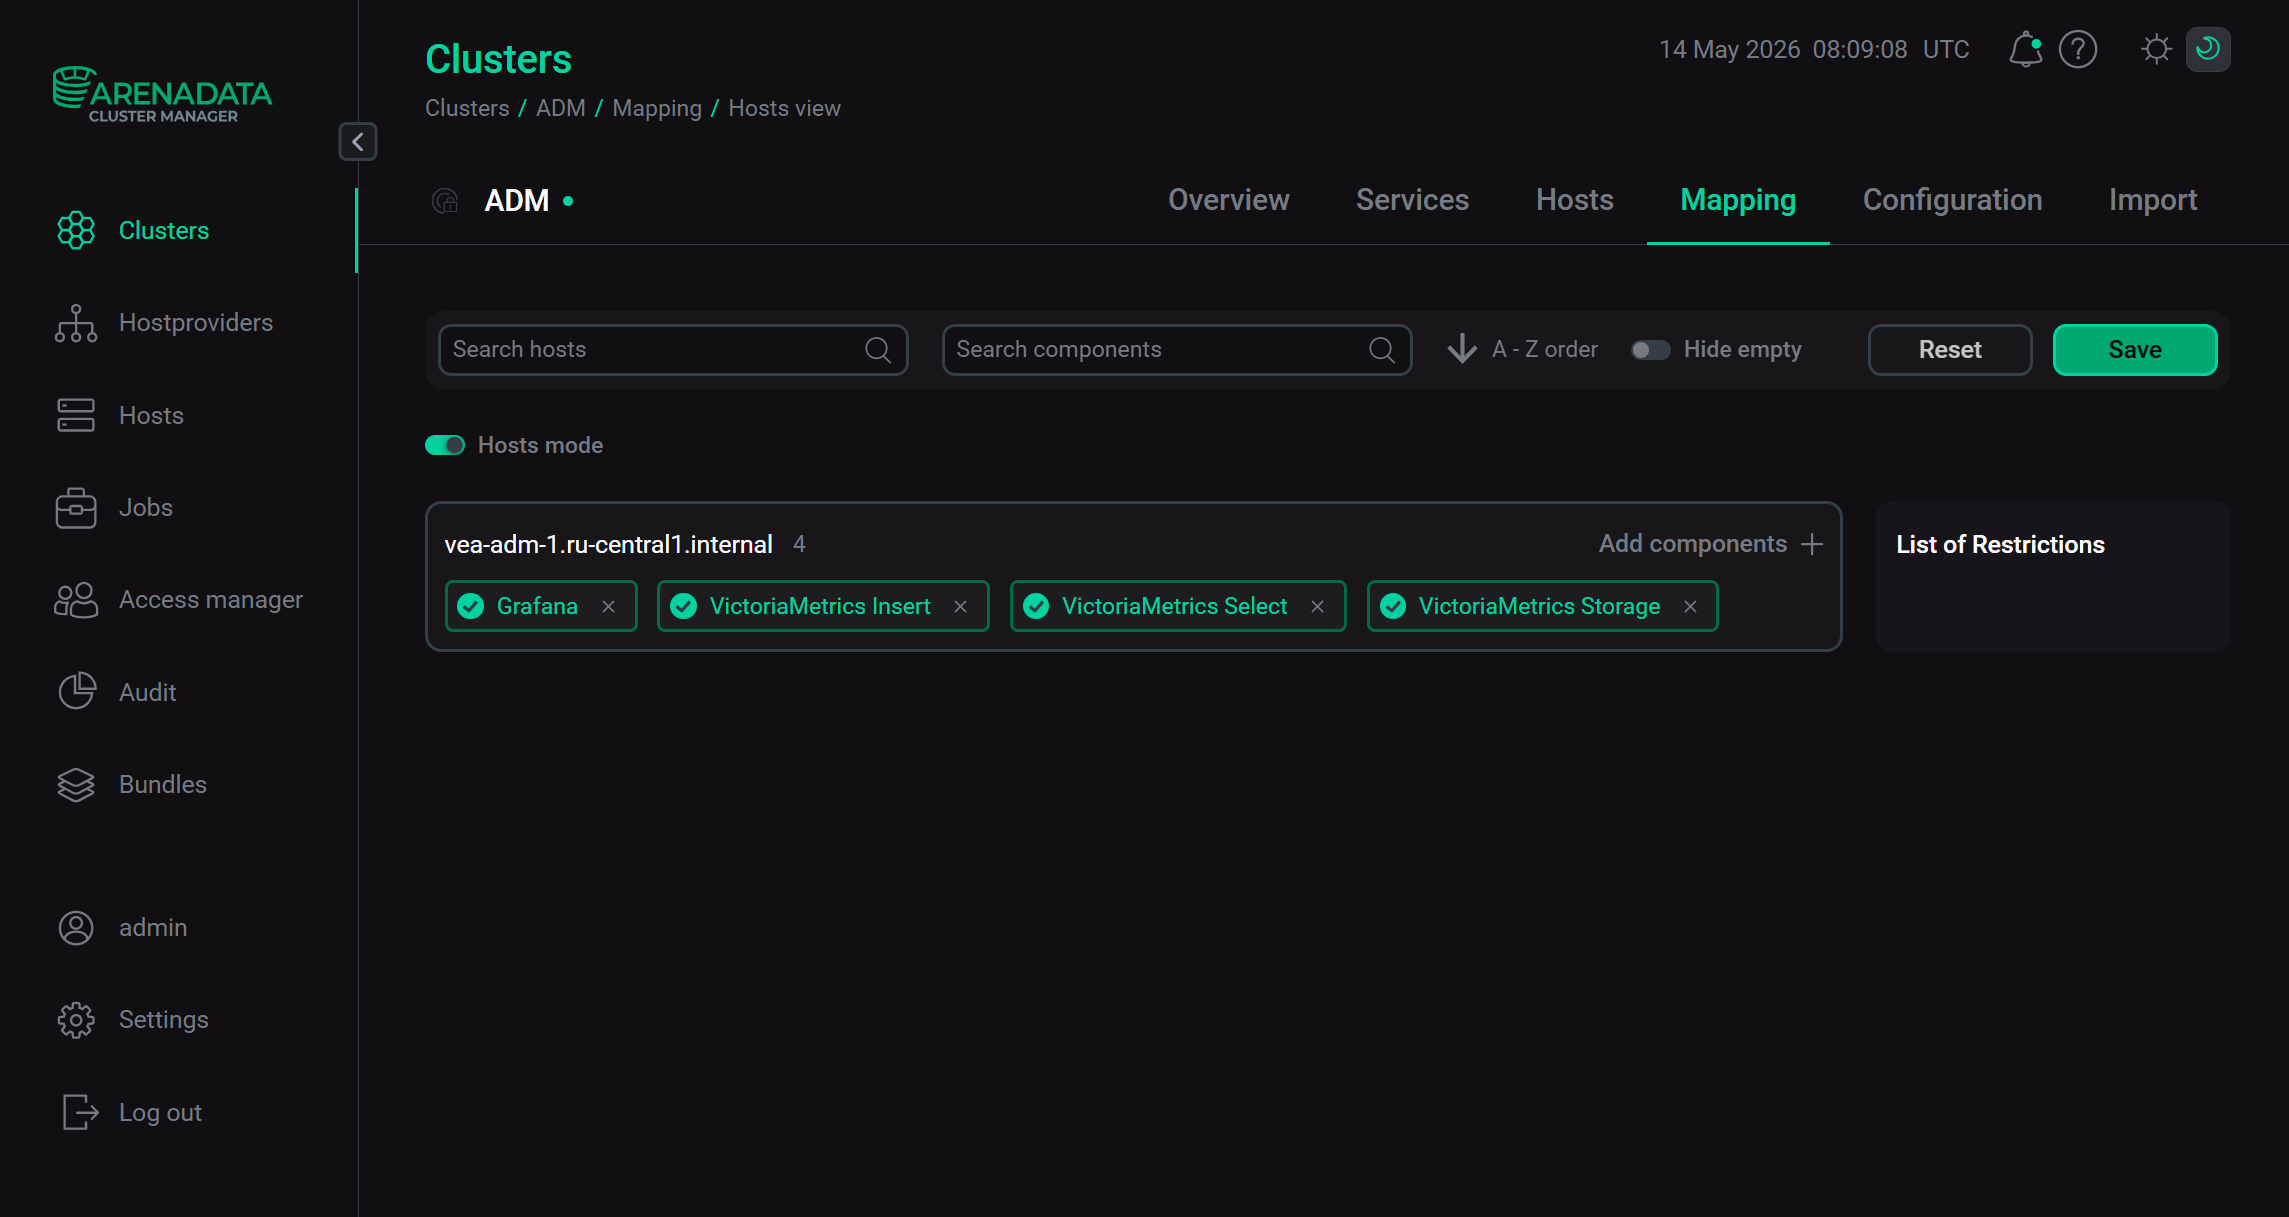Focus the Search components field

pyautogui.click(x=1177, y=350)
